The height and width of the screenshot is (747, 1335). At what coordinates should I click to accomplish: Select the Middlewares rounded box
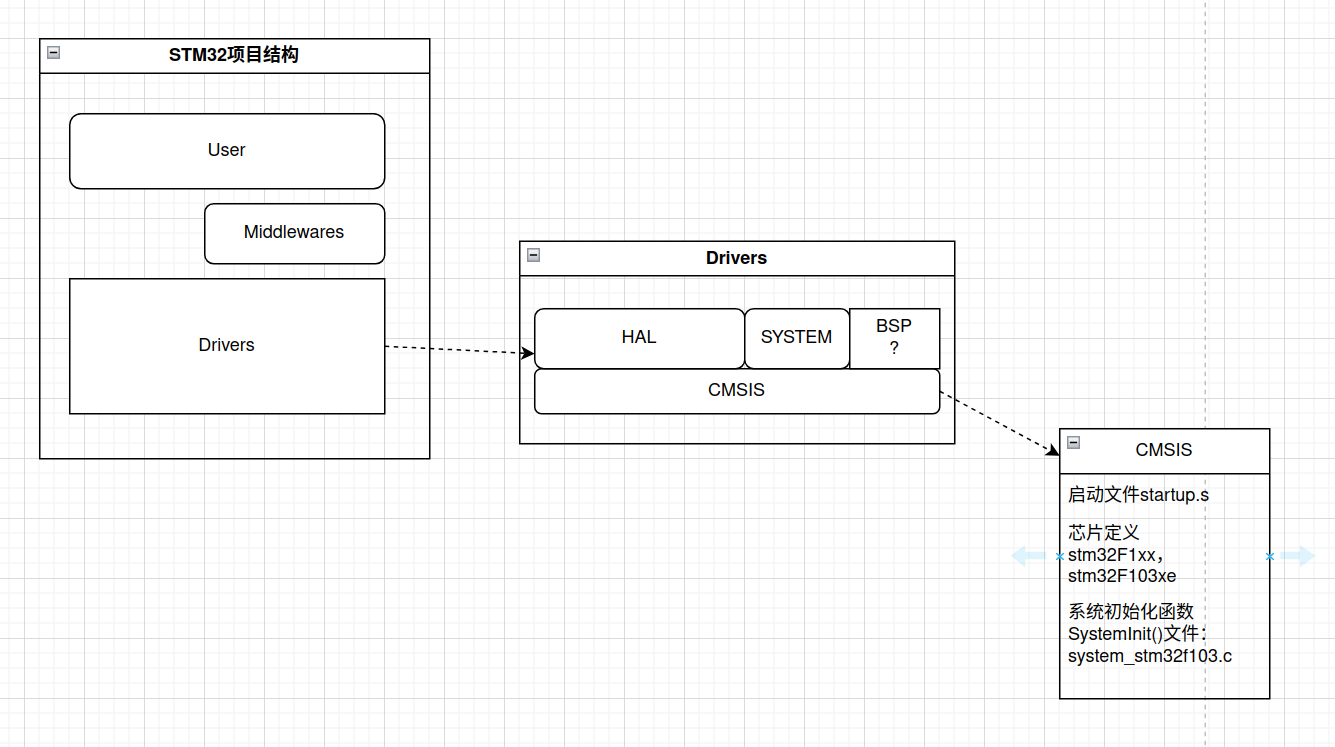coord(295,234)
